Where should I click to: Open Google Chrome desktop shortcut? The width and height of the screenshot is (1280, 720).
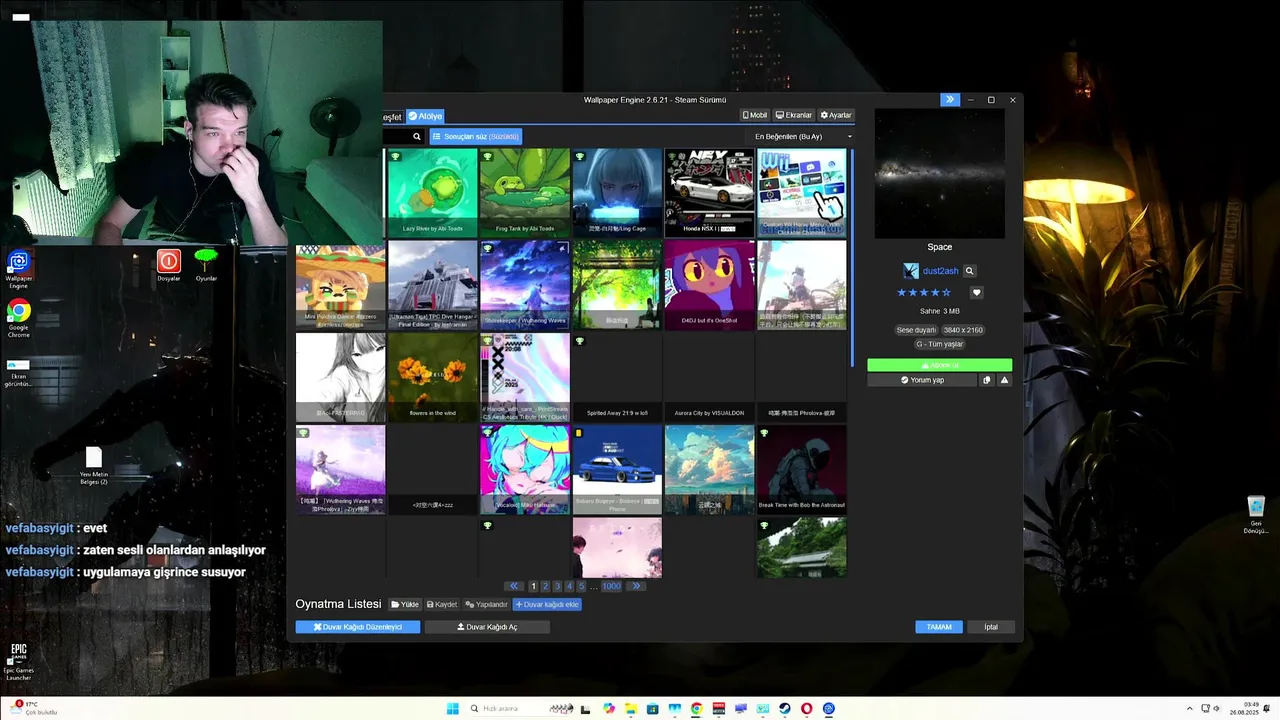[18, 319]
